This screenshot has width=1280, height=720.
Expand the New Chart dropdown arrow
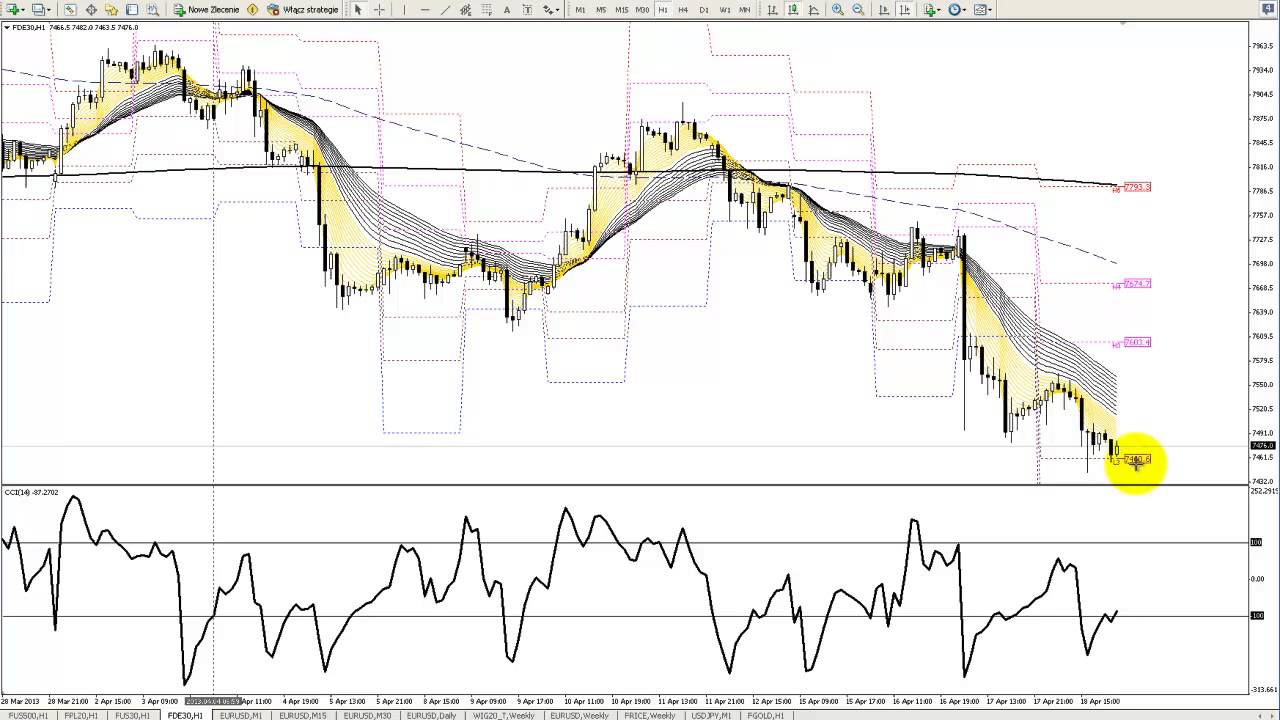coord(24,10)
